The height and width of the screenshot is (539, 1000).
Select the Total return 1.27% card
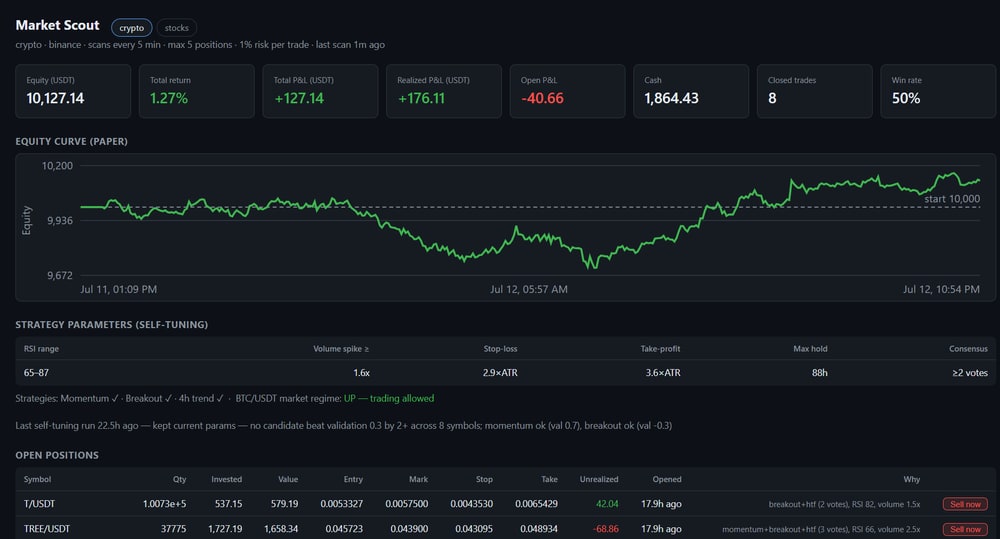click(197, 91)
